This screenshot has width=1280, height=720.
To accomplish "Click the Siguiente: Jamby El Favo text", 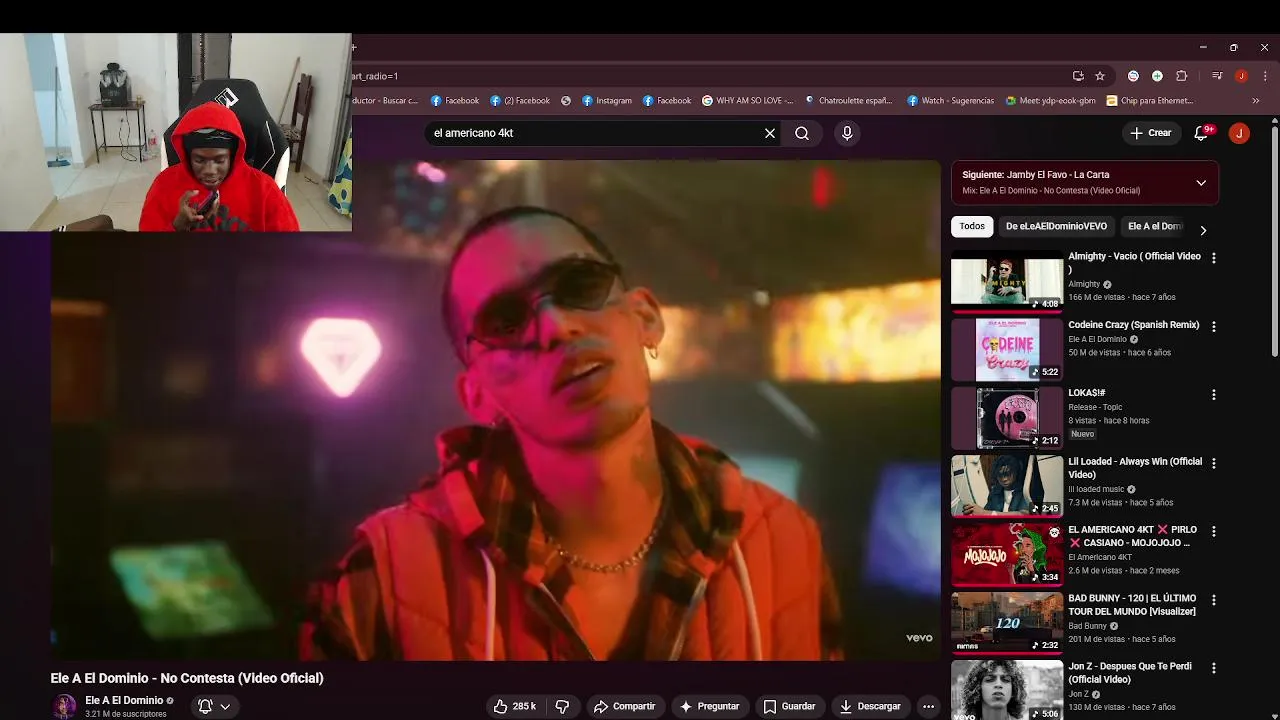I will [x=1035, y=175].
